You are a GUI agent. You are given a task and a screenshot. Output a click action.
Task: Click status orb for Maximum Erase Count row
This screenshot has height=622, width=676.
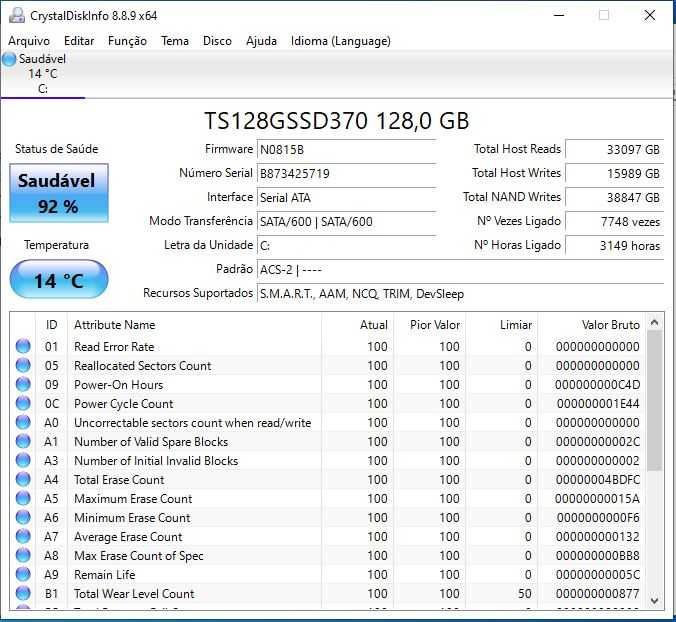click(23, 498)
